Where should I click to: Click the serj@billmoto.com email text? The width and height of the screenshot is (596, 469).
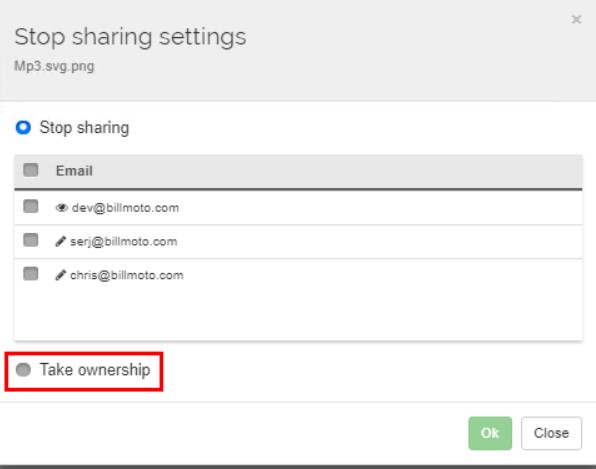[x=124, y=241]
